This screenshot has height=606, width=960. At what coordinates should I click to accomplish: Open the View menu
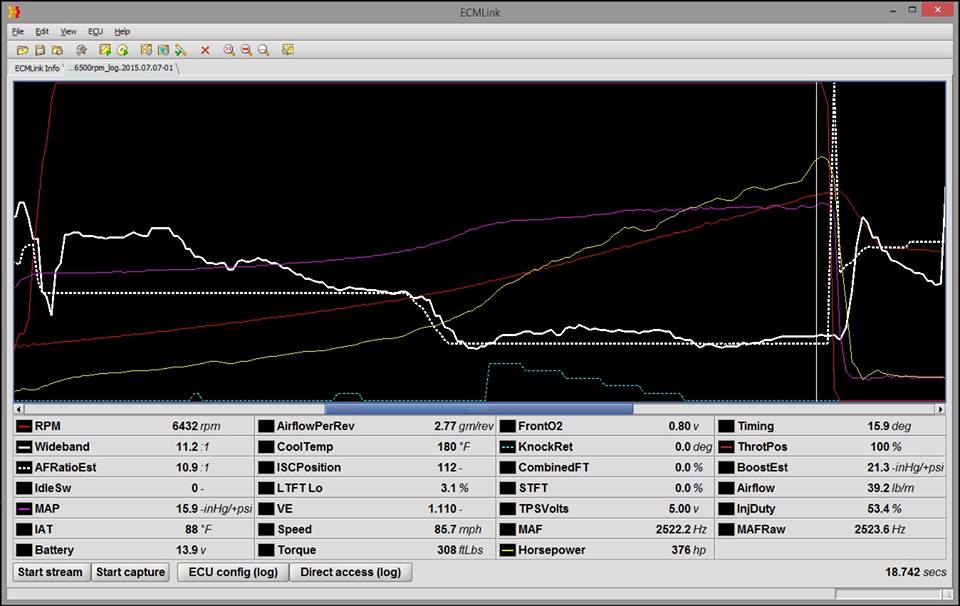pos(68,31)
